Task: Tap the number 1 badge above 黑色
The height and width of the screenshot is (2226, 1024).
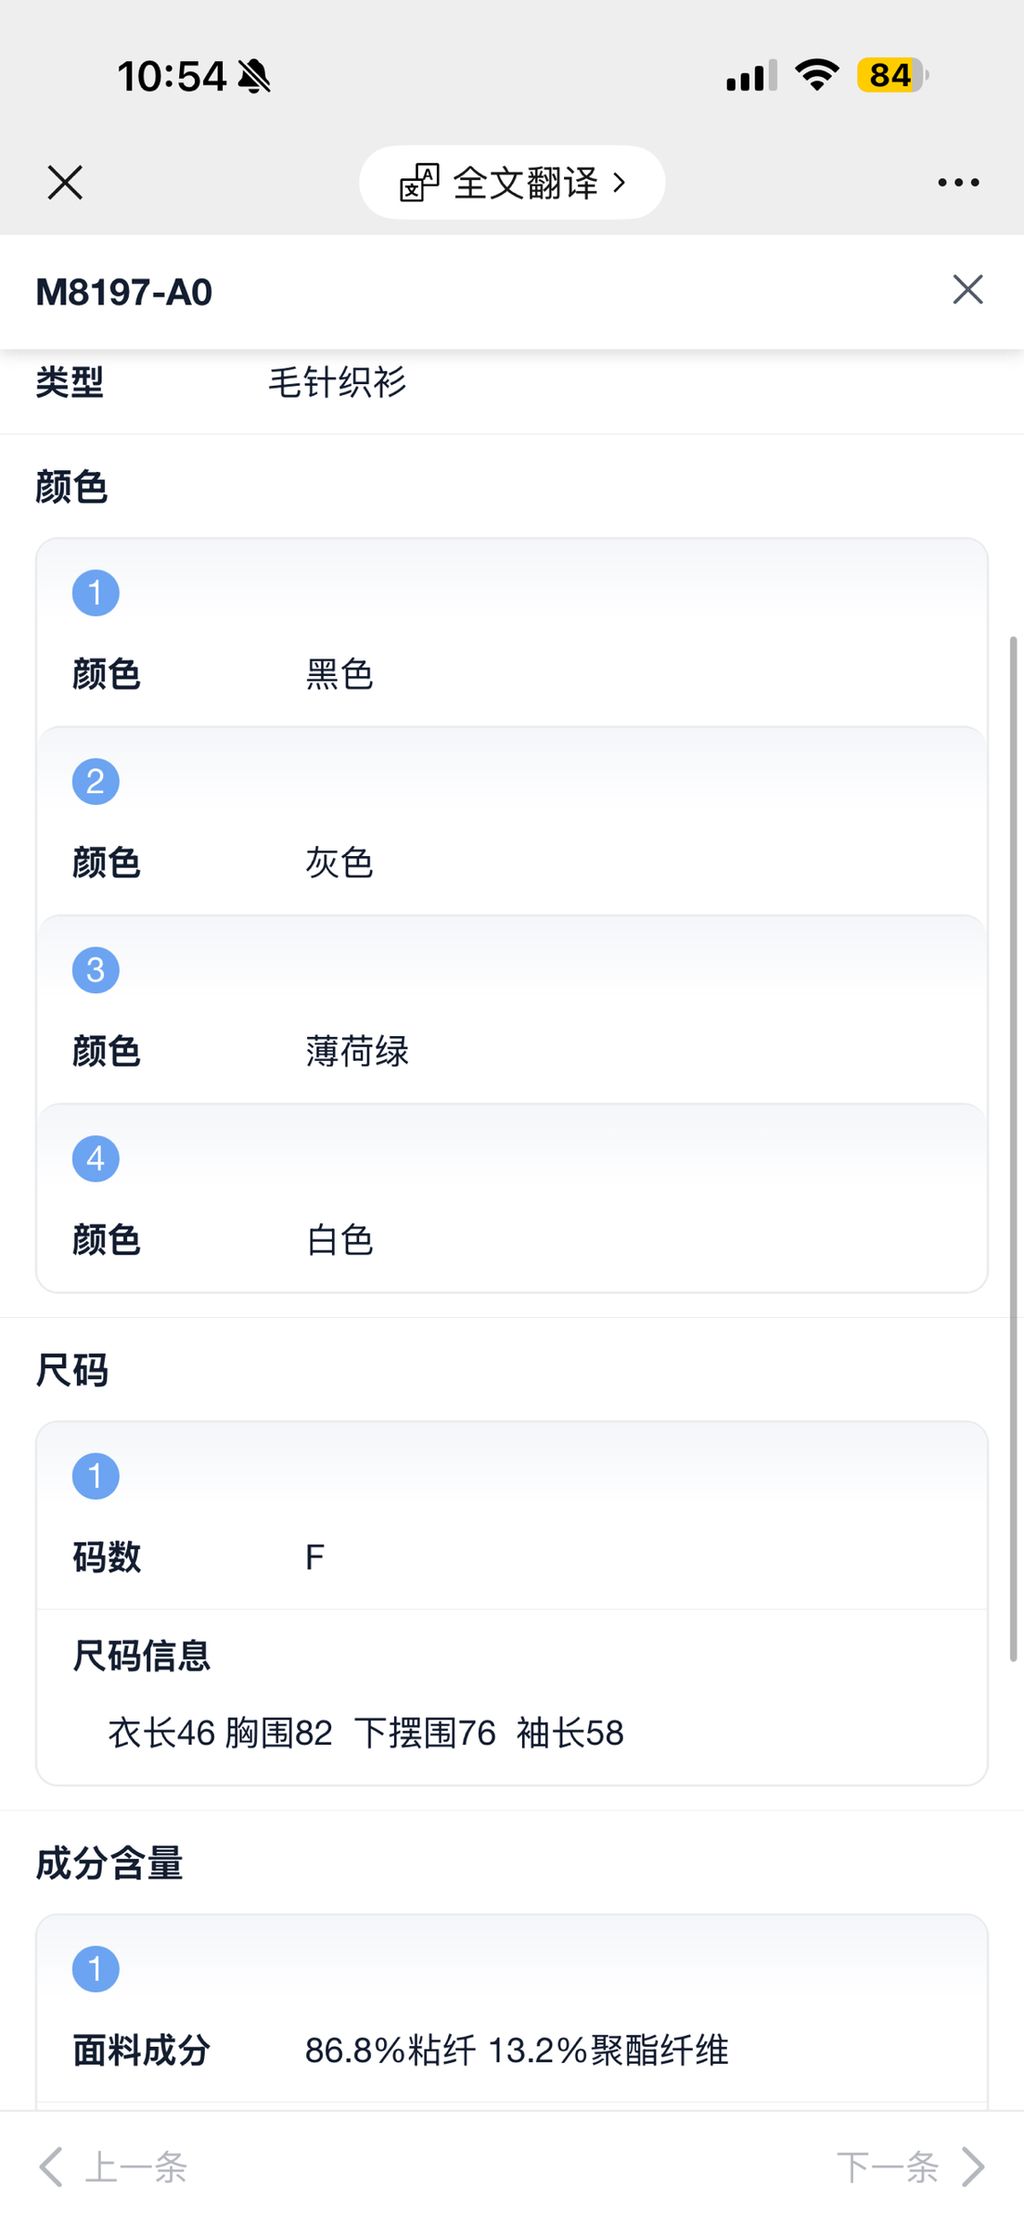Action: pos(96,593)
